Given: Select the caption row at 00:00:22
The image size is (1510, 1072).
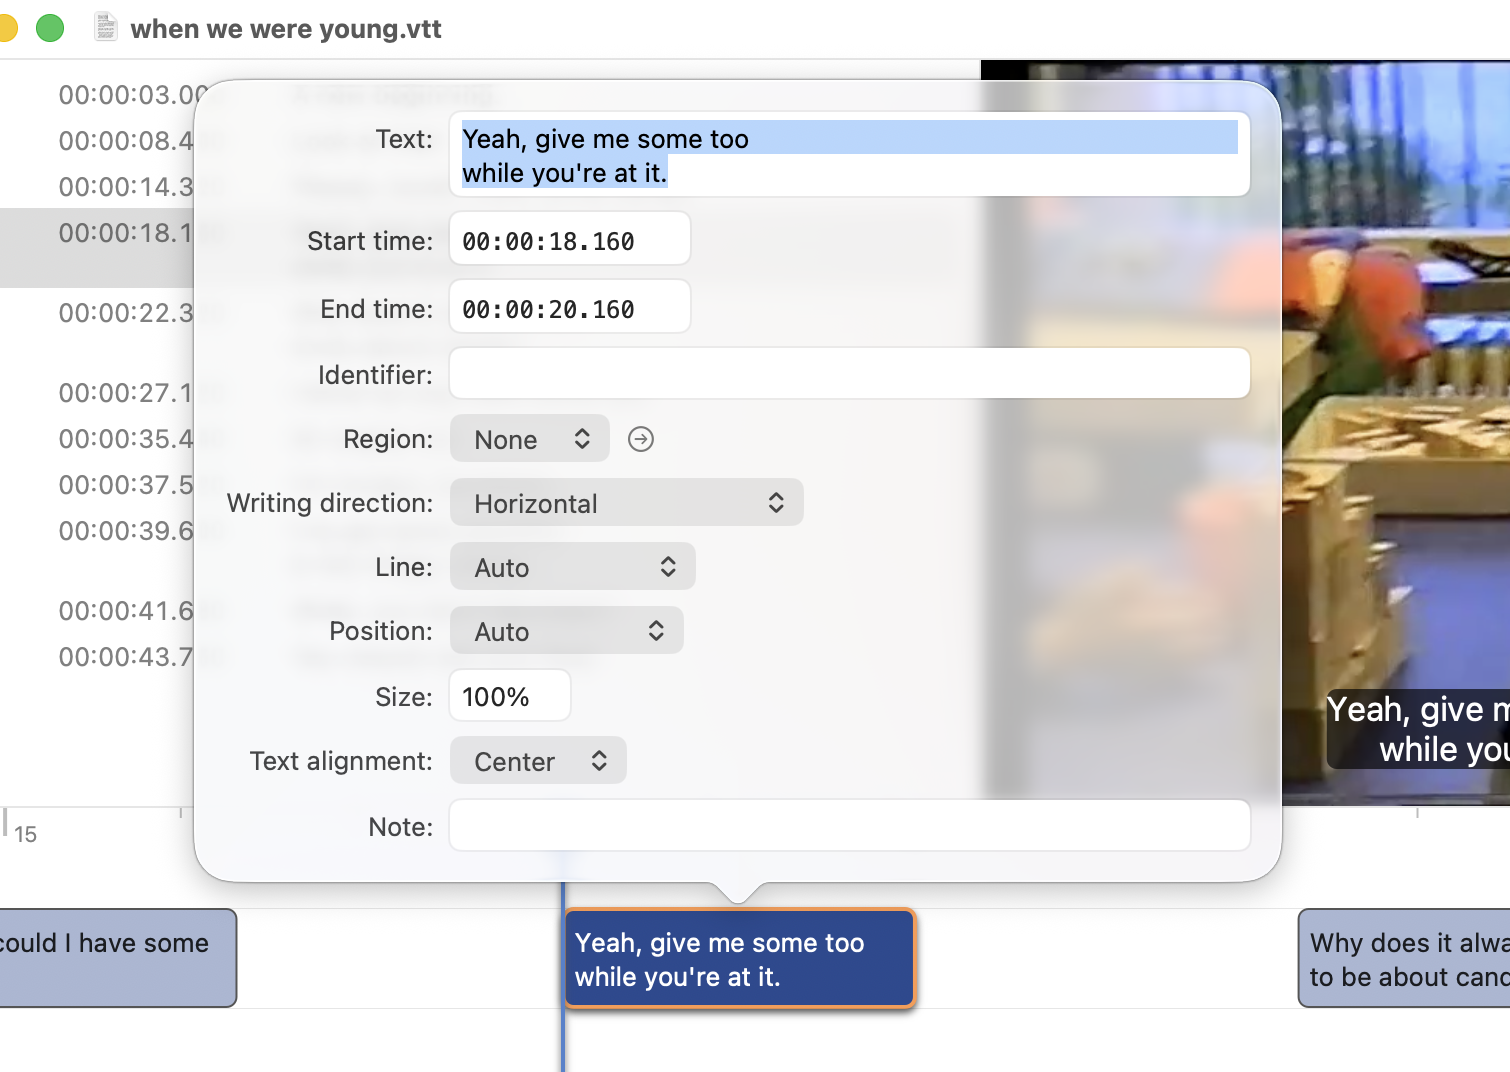Looking at the screenshot, I should click(100, 313).
